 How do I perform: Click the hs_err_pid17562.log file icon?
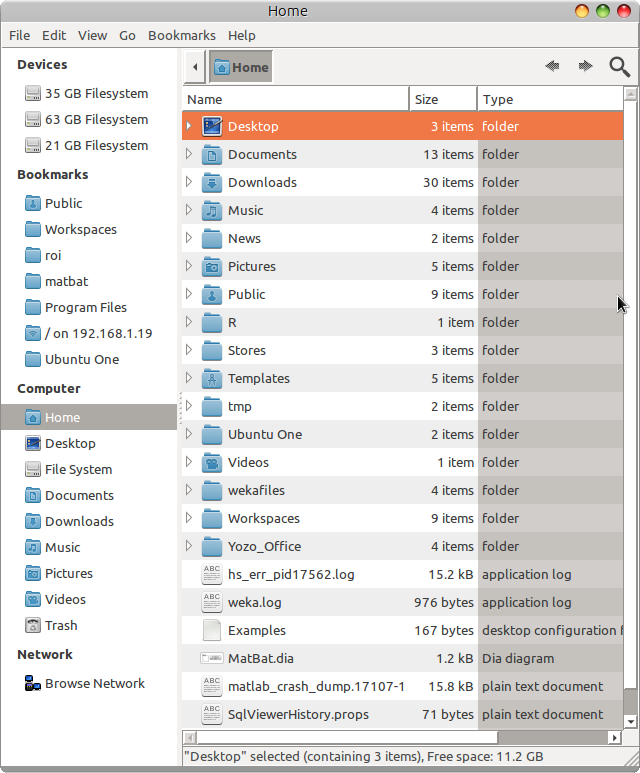[212, 574]
